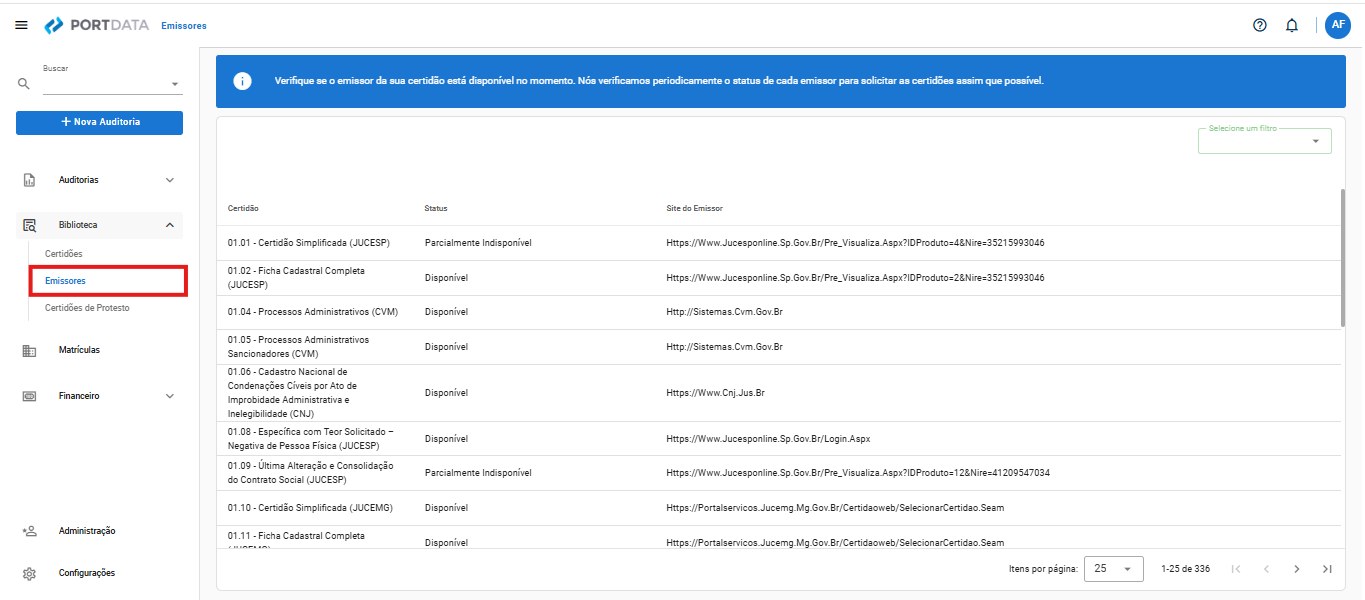
Task: Click Parcialmente Indisponível status of row 01.09
Action: [x=478, y=473]
